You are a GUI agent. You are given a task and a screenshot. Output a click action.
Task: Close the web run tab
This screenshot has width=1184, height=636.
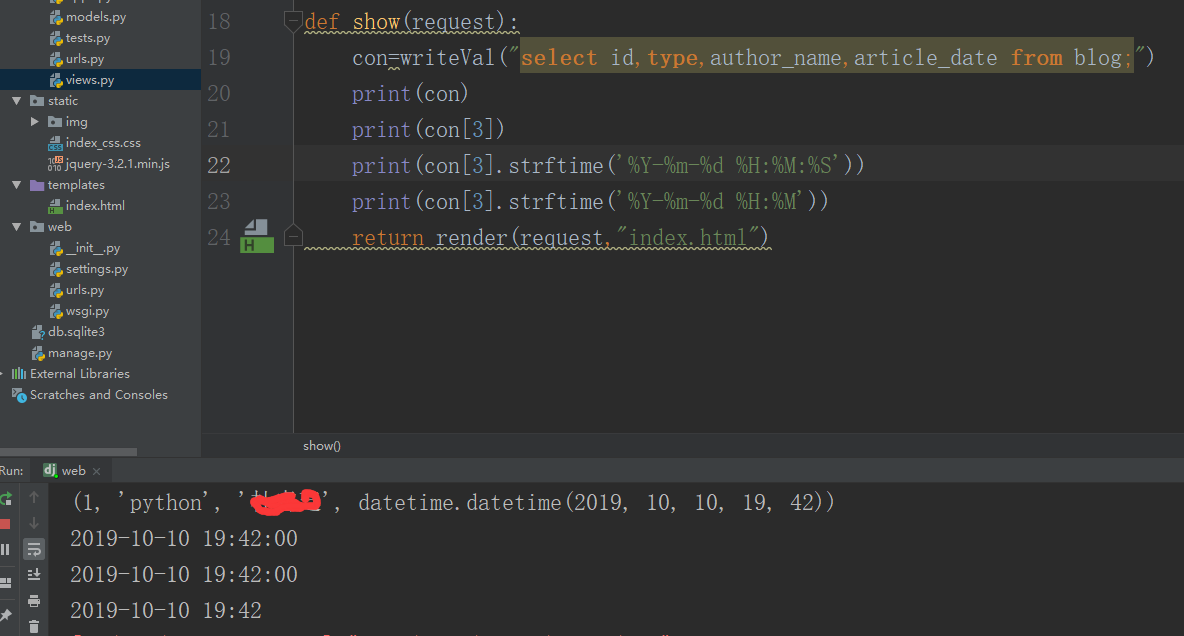96,469
